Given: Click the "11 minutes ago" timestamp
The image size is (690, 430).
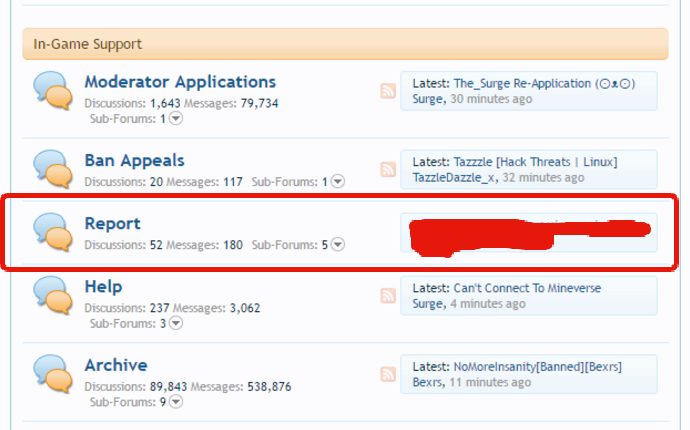Looking at the screenshot, I should tap(490, 382).
